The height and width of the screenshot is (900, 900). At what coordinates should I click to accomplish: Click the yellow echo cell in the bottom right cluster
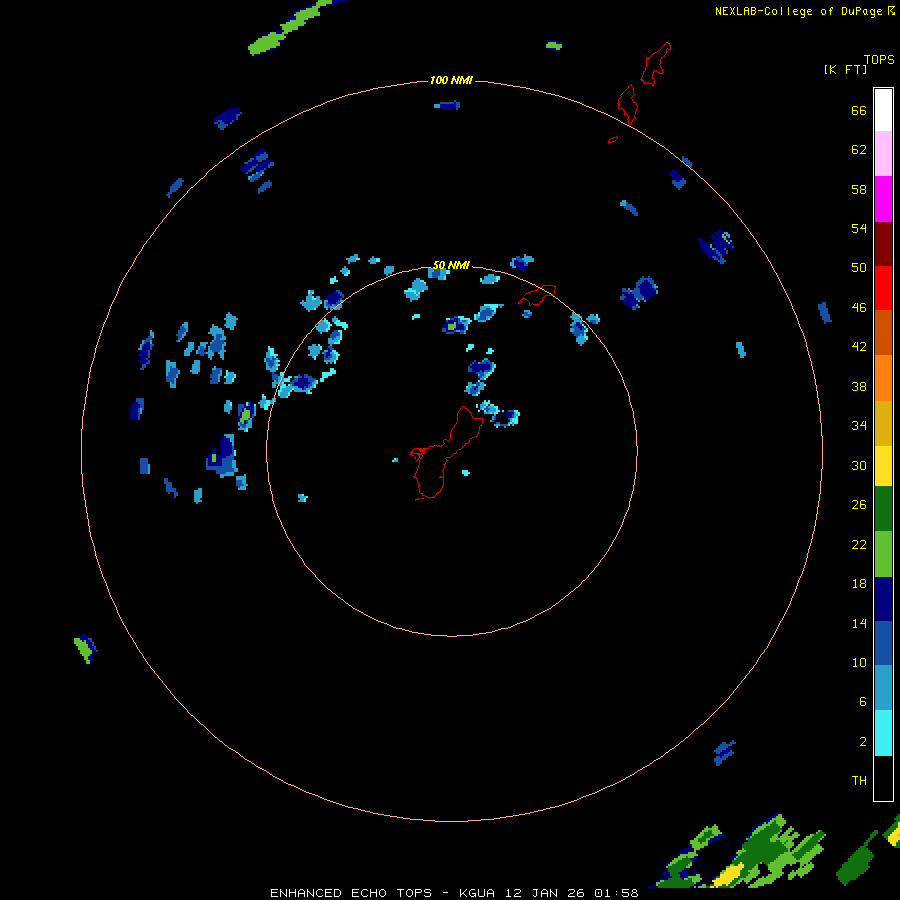728,876
